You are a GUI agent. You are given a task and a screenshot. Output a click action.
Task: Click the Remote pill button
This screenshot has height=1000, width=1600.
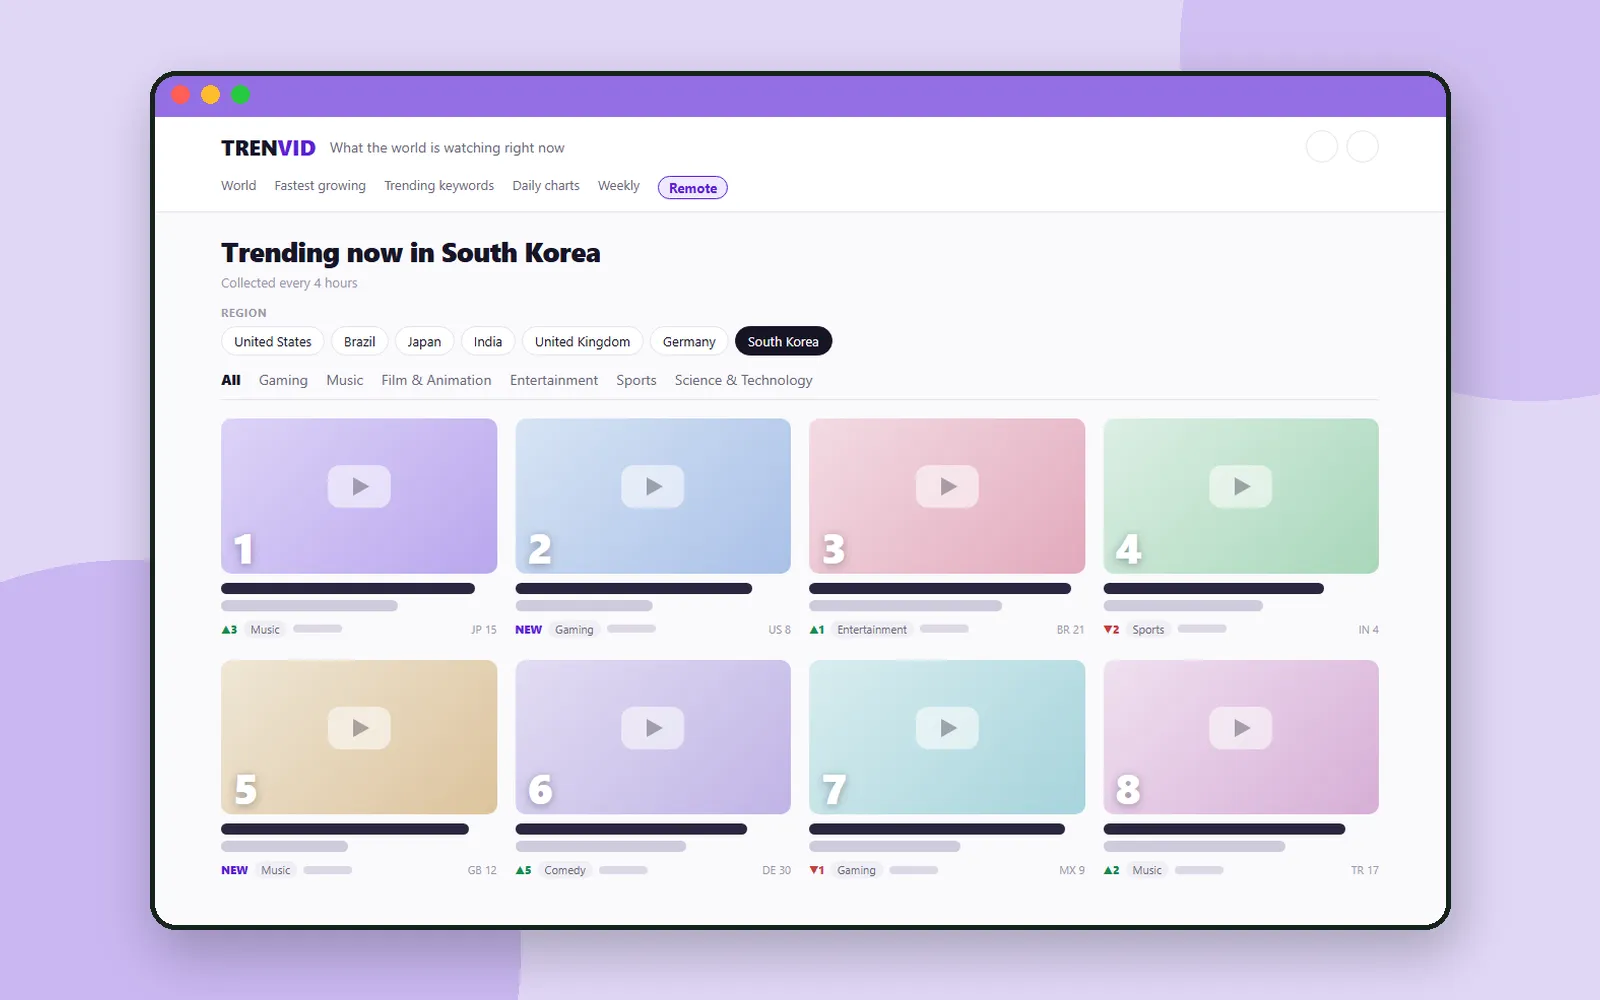pyautogui.click(x=693, y=188)
